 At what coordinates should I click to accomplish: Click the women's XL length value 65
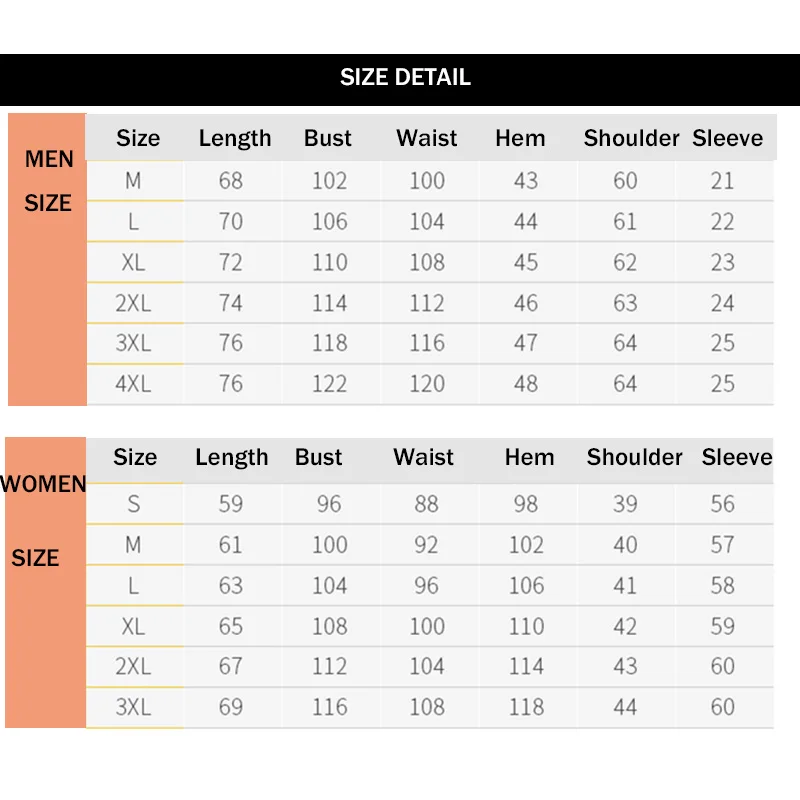231,626
